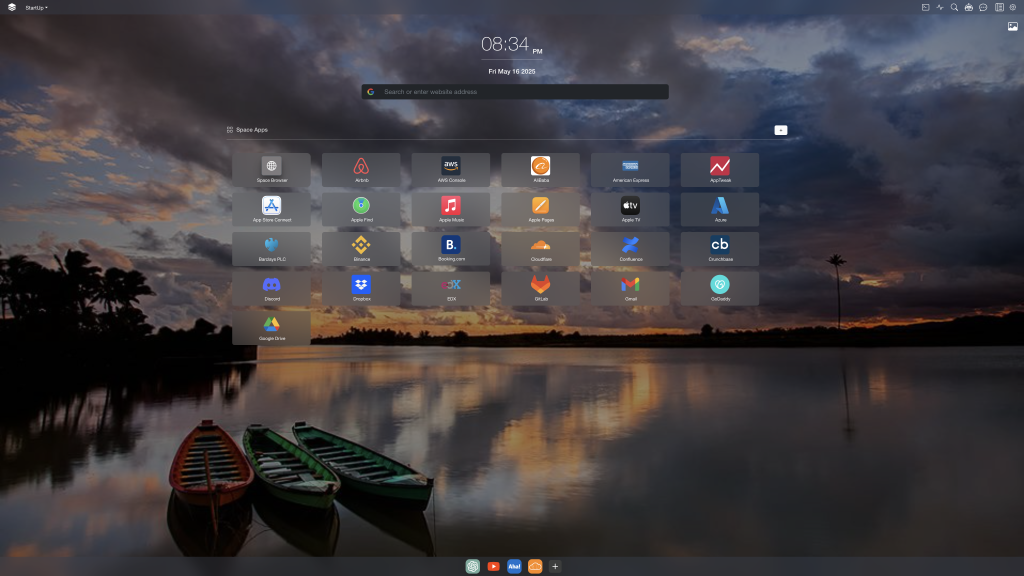
Task: Open ChatGPT from the bottom dock
Action: 473,566
